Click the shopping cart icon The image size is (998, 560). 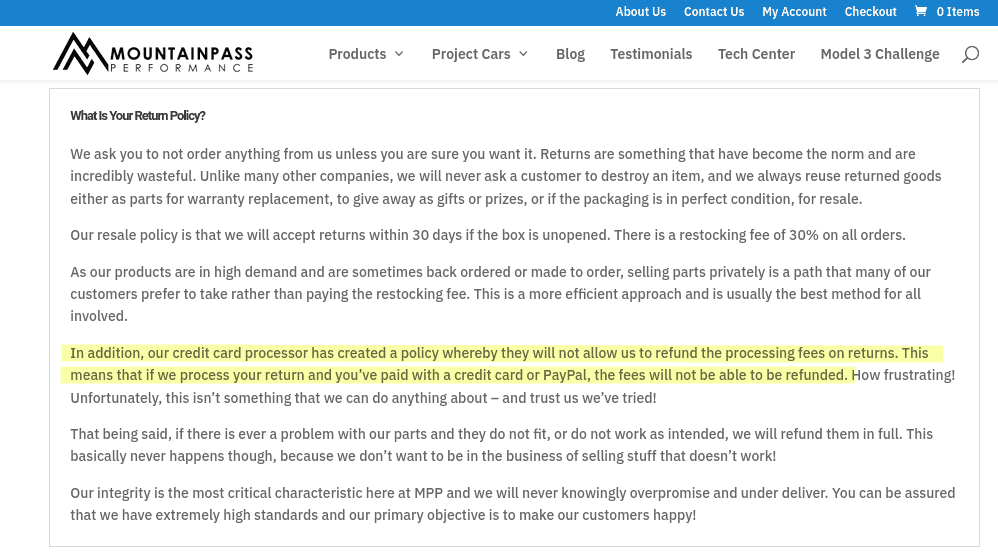coord(920,11)
